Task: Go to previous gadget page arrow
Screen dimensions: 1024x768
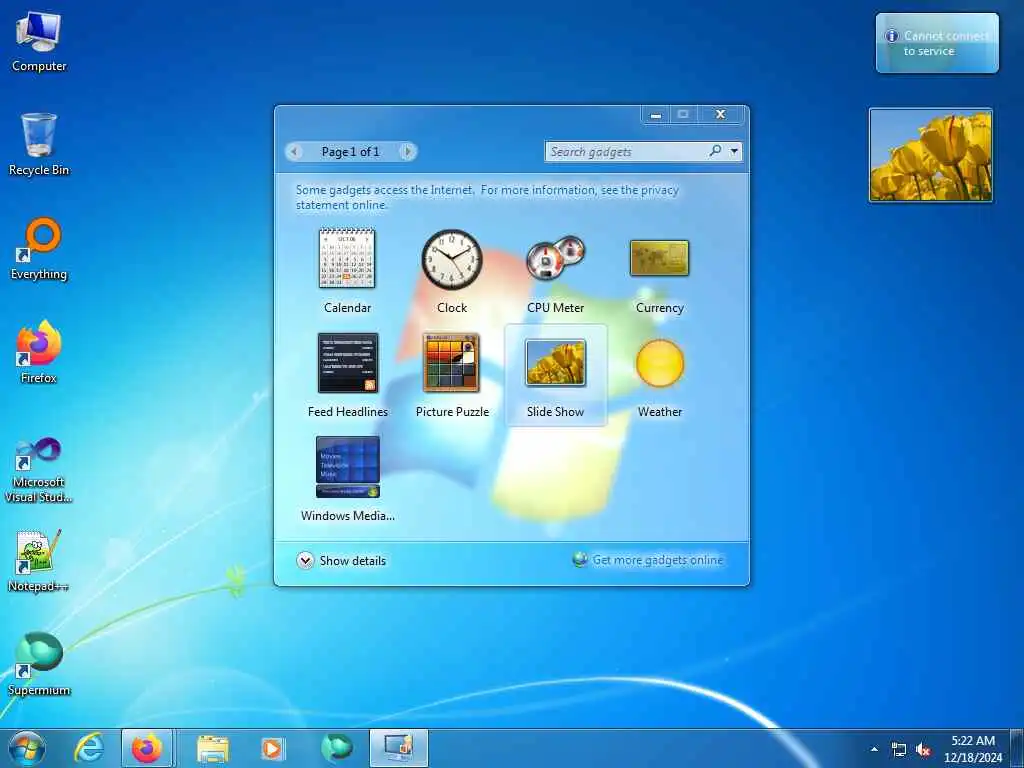Action: [294, 152]
